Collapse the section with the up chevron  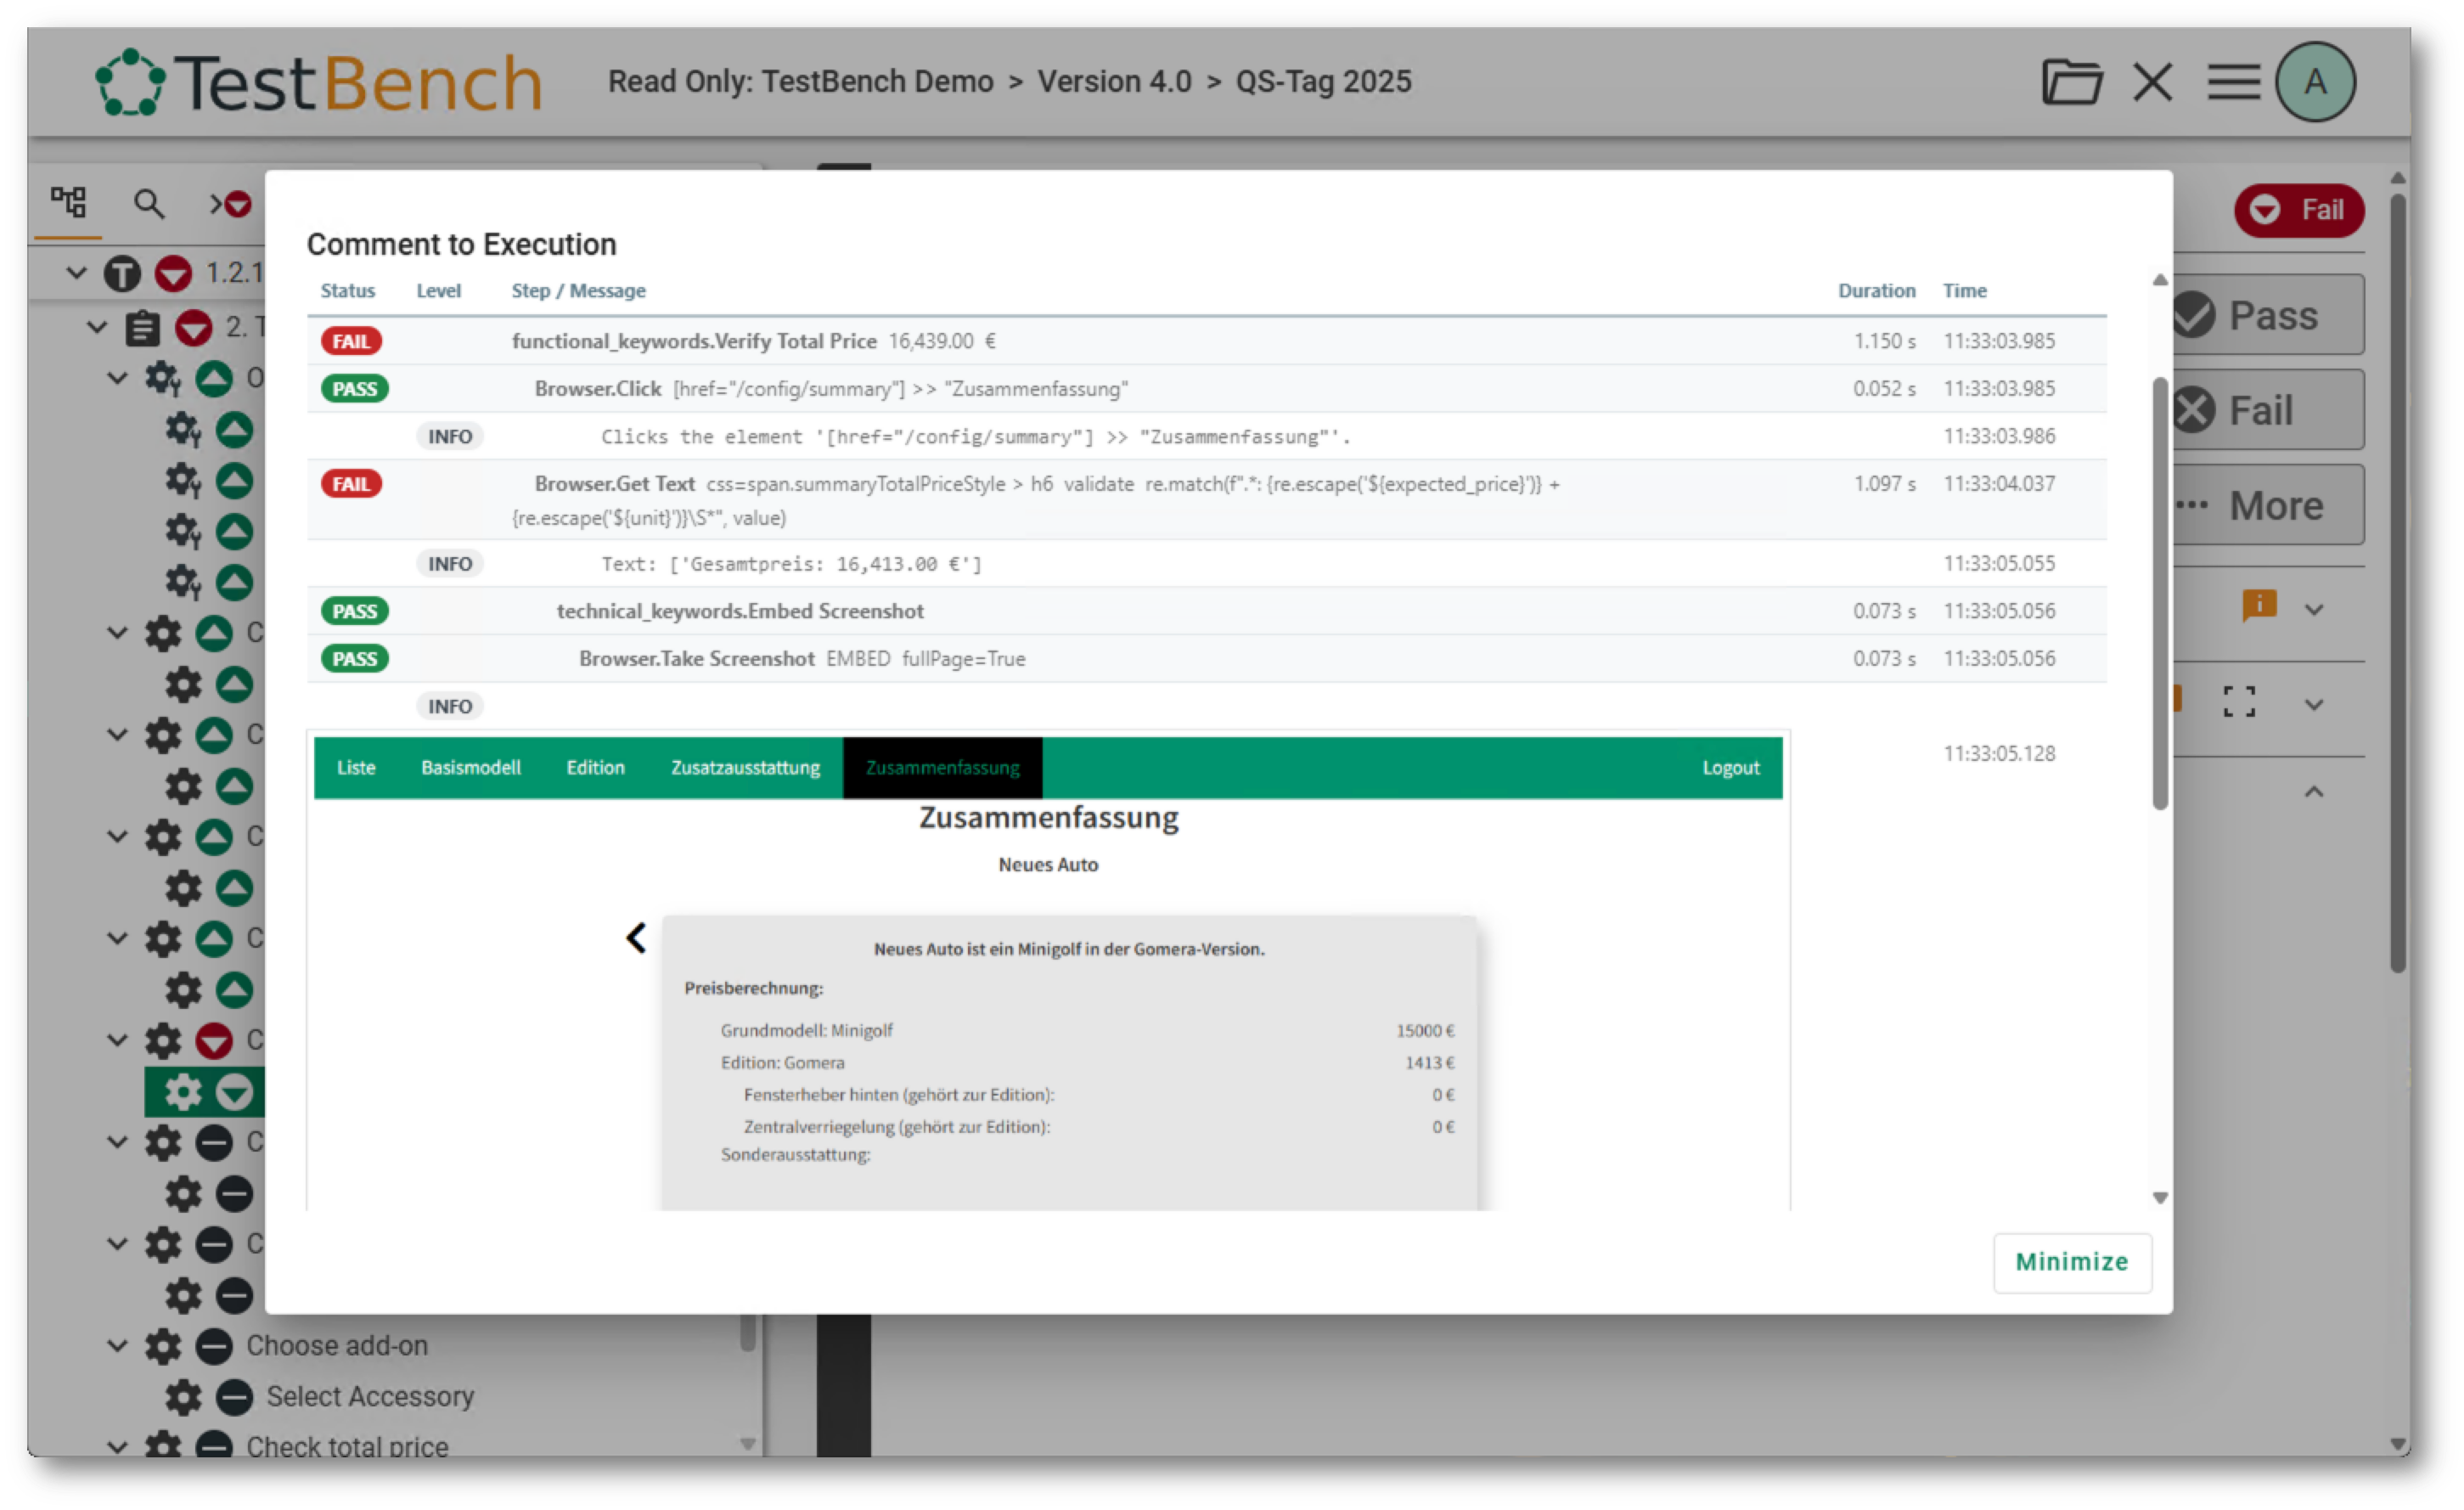(x=2314, y=792)
